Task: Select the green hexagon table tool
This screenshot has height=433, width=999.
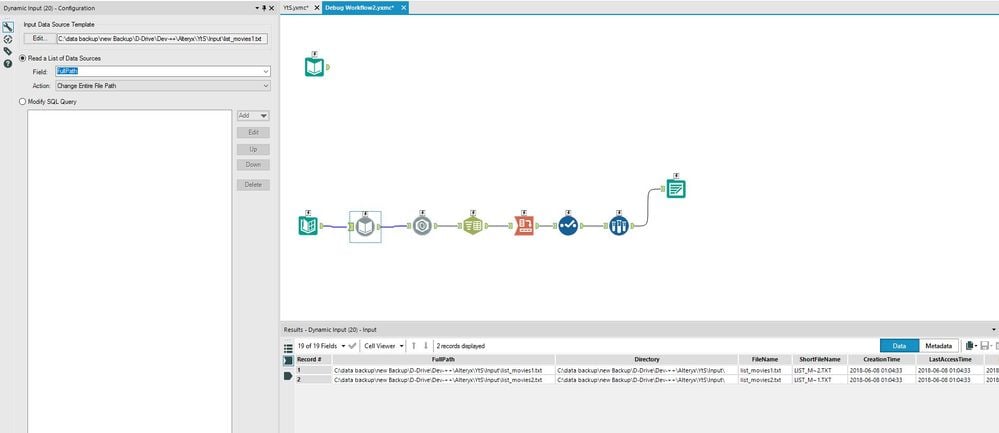Action: (x=472, y=225)
